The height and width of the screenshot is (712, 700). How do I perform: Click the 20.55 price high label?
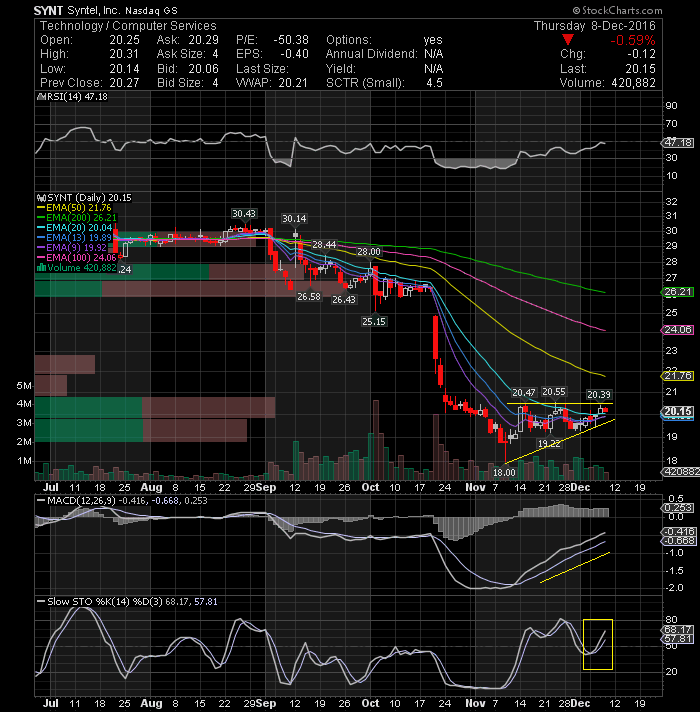554,392
